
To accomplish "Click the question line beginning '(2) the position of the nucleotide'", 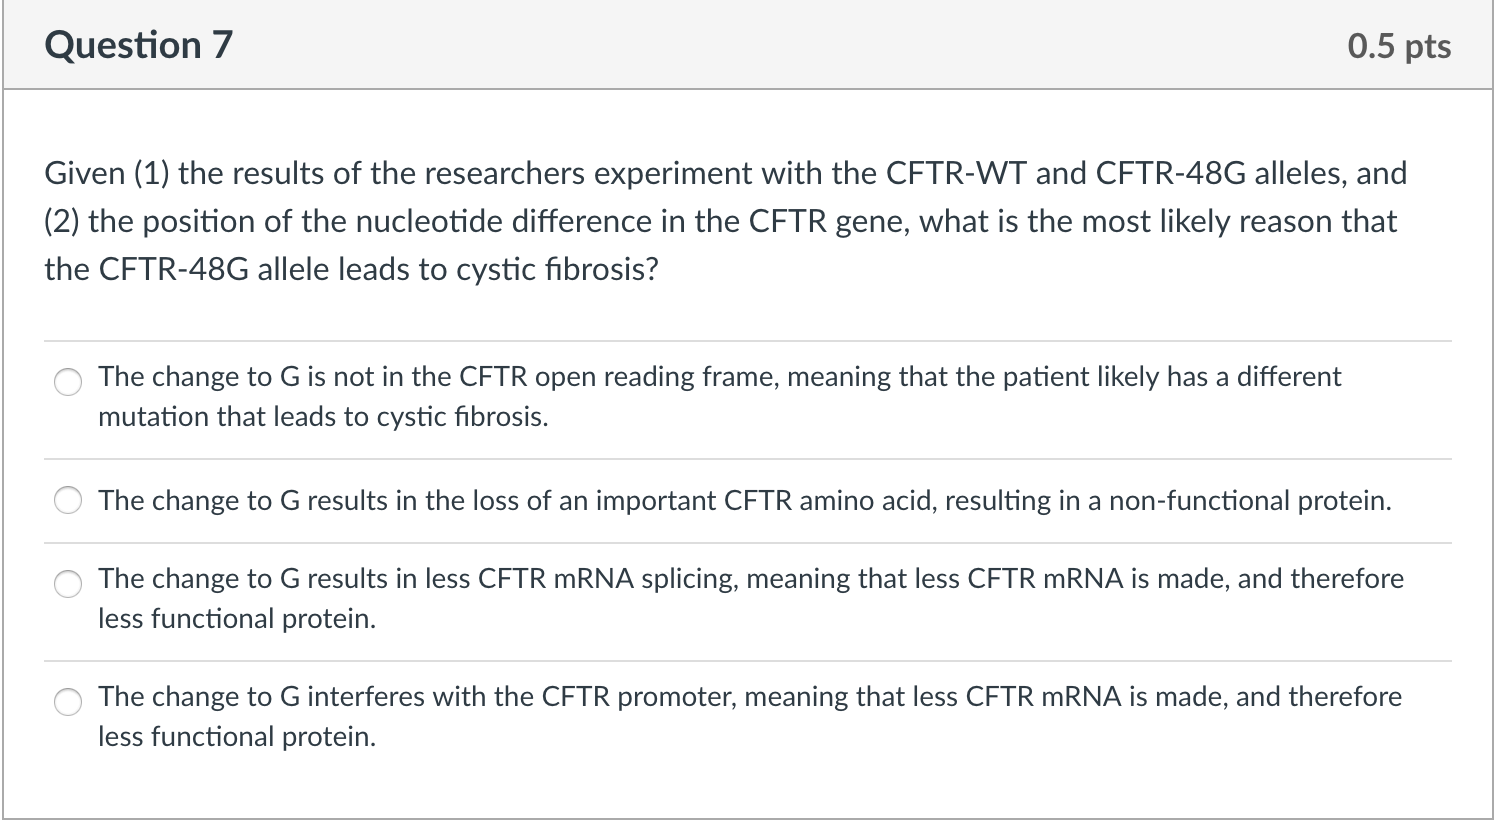I will [x=720, y=221].
